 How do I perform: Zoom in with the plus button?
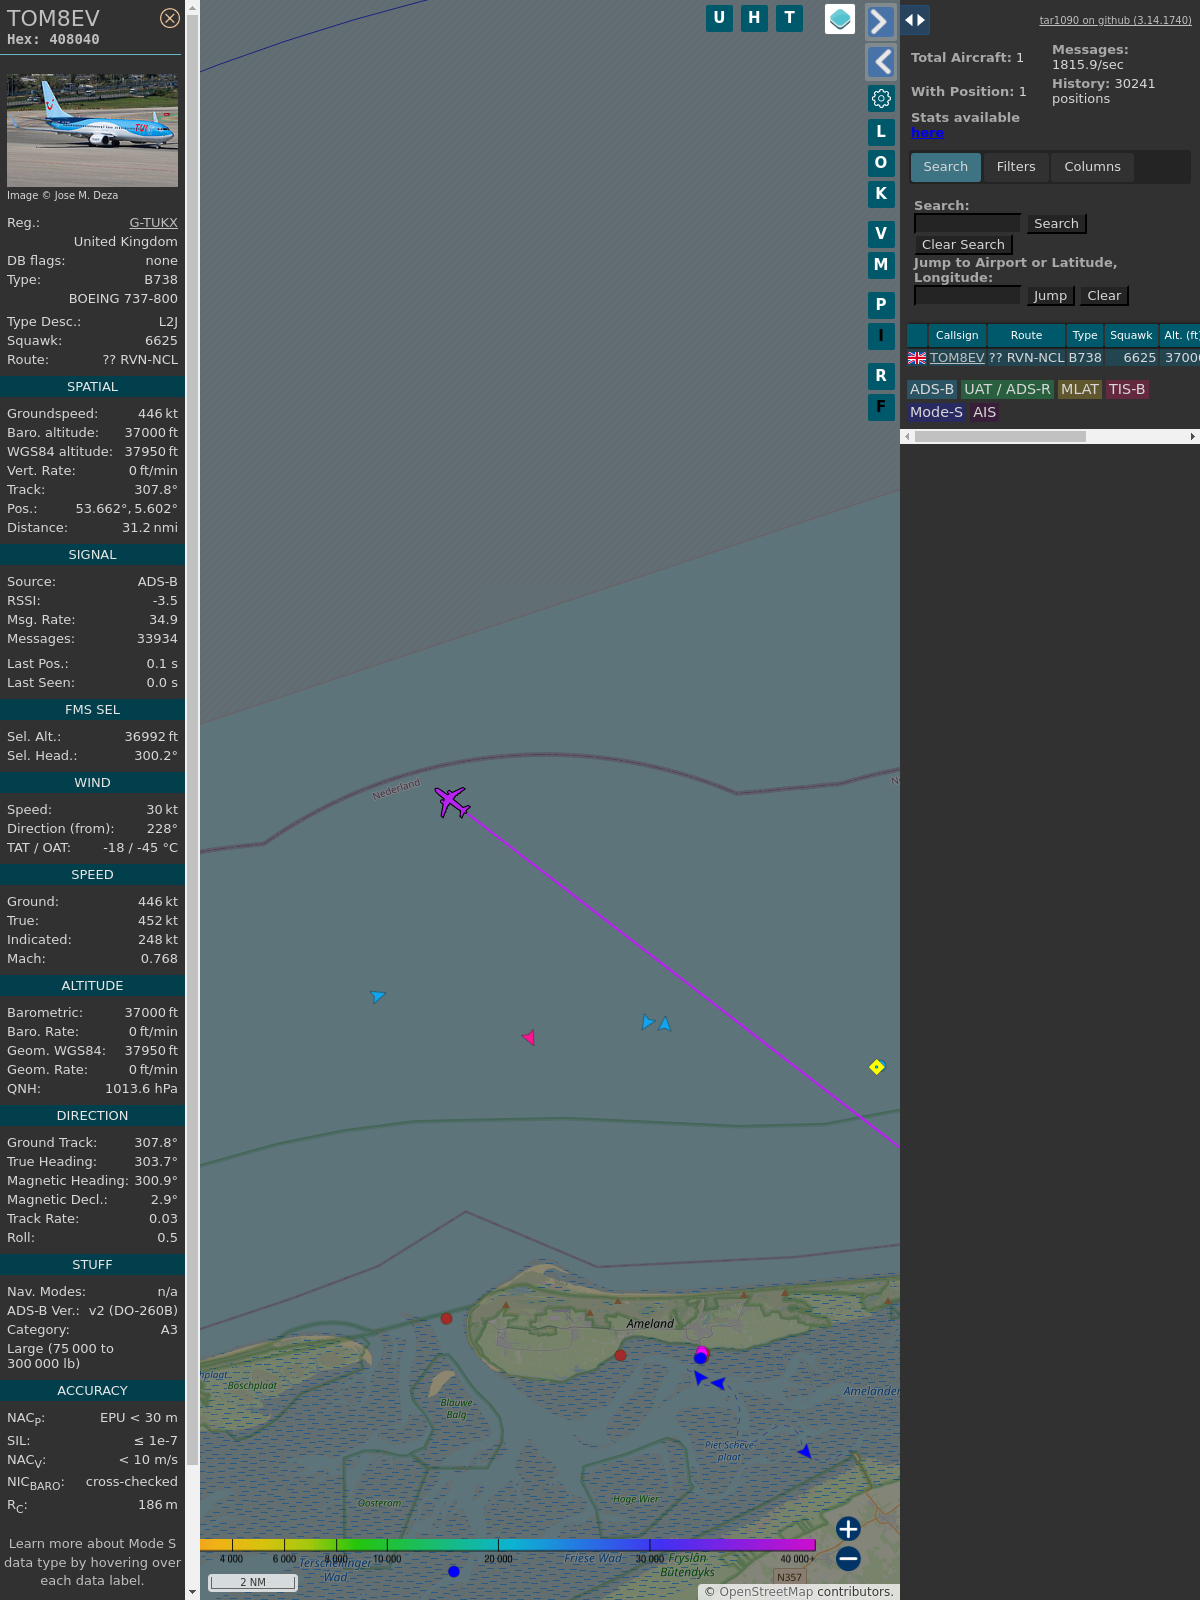[848, 1529]
